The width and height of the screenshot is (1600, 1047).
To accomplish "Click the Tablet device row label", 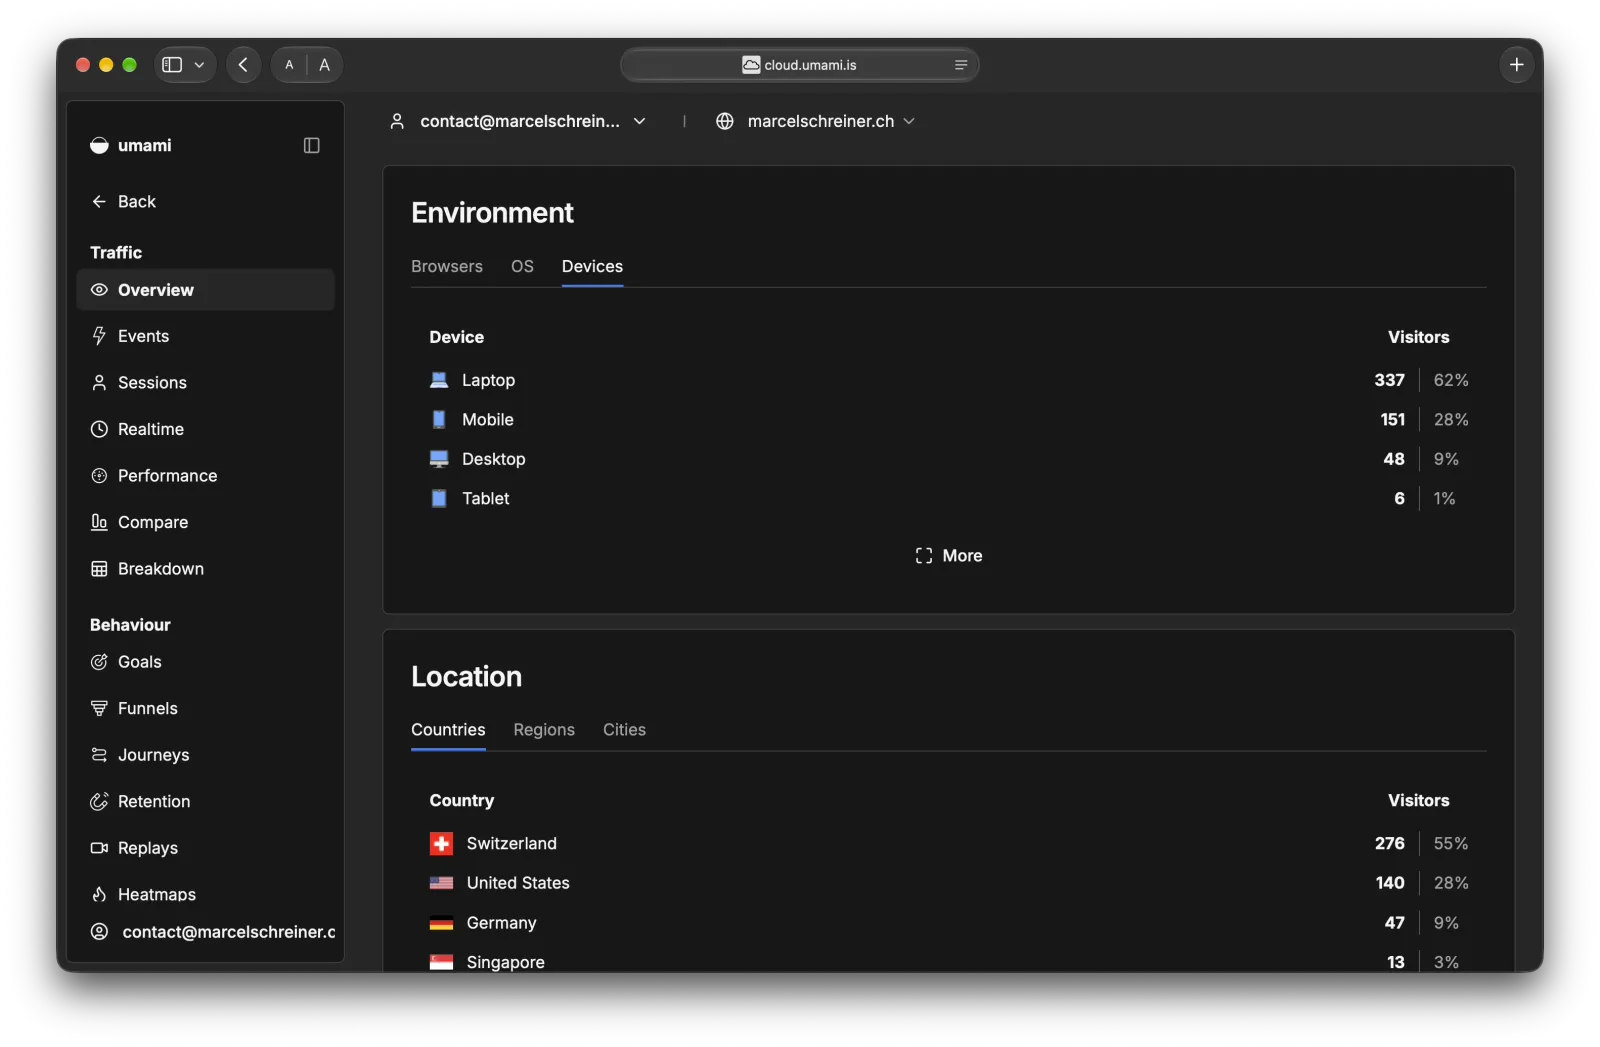I will coord(486,499).
